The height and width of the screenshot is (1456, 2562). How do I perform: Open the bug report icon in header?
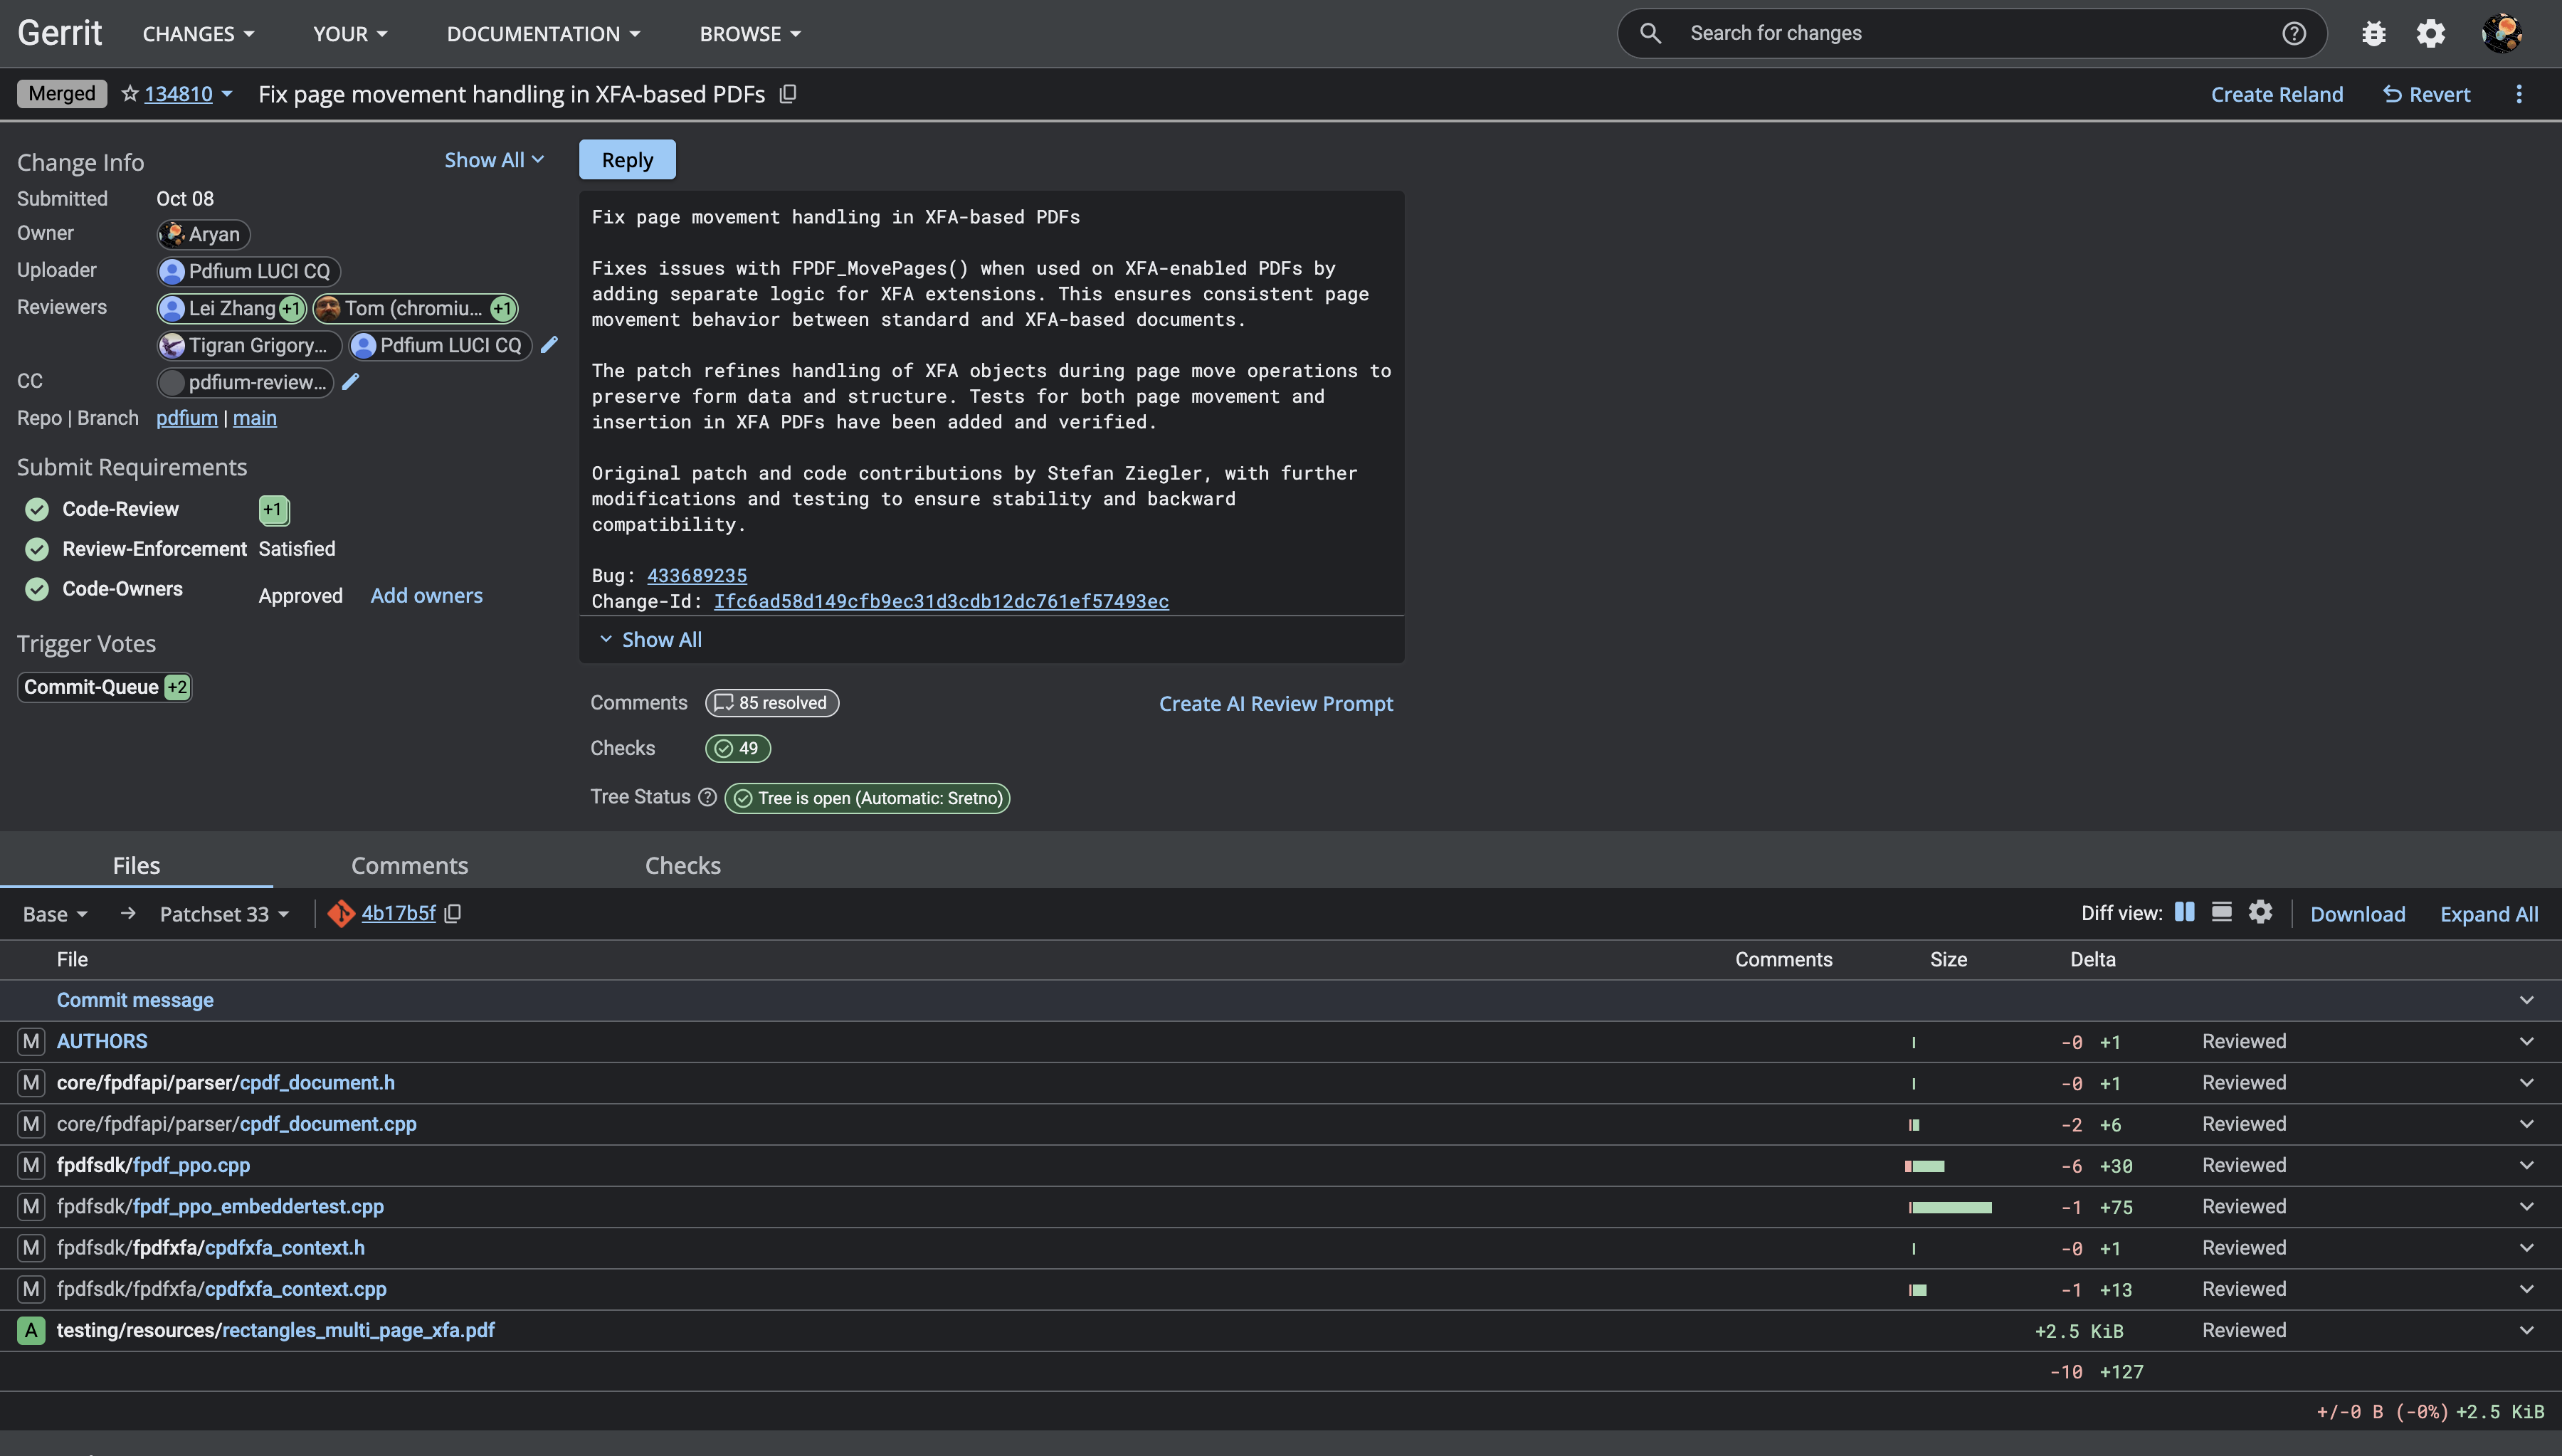(x=2373, y=34)
